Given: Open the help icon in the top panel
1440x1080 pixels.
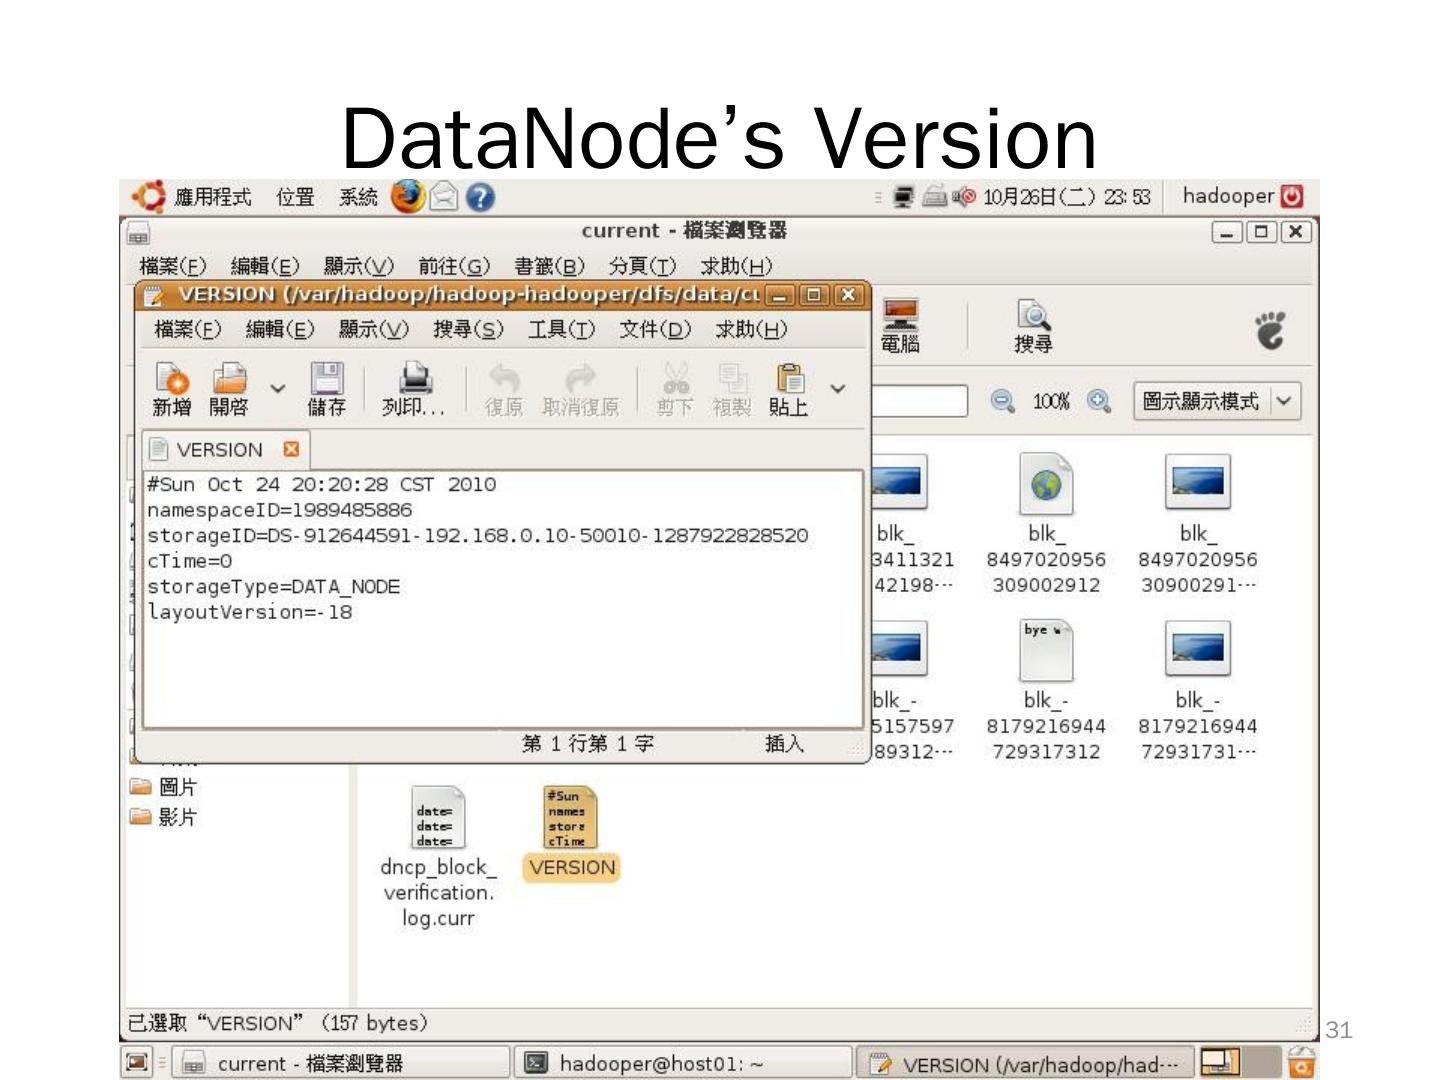Looking at the screenshot, I should coord(481,198).
